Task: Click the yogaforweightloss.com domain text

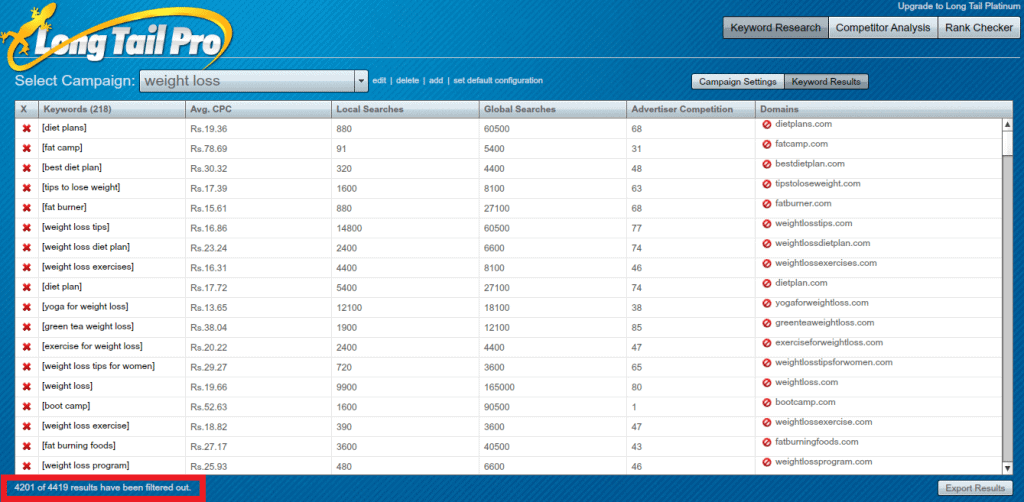Action: (821, 303)
